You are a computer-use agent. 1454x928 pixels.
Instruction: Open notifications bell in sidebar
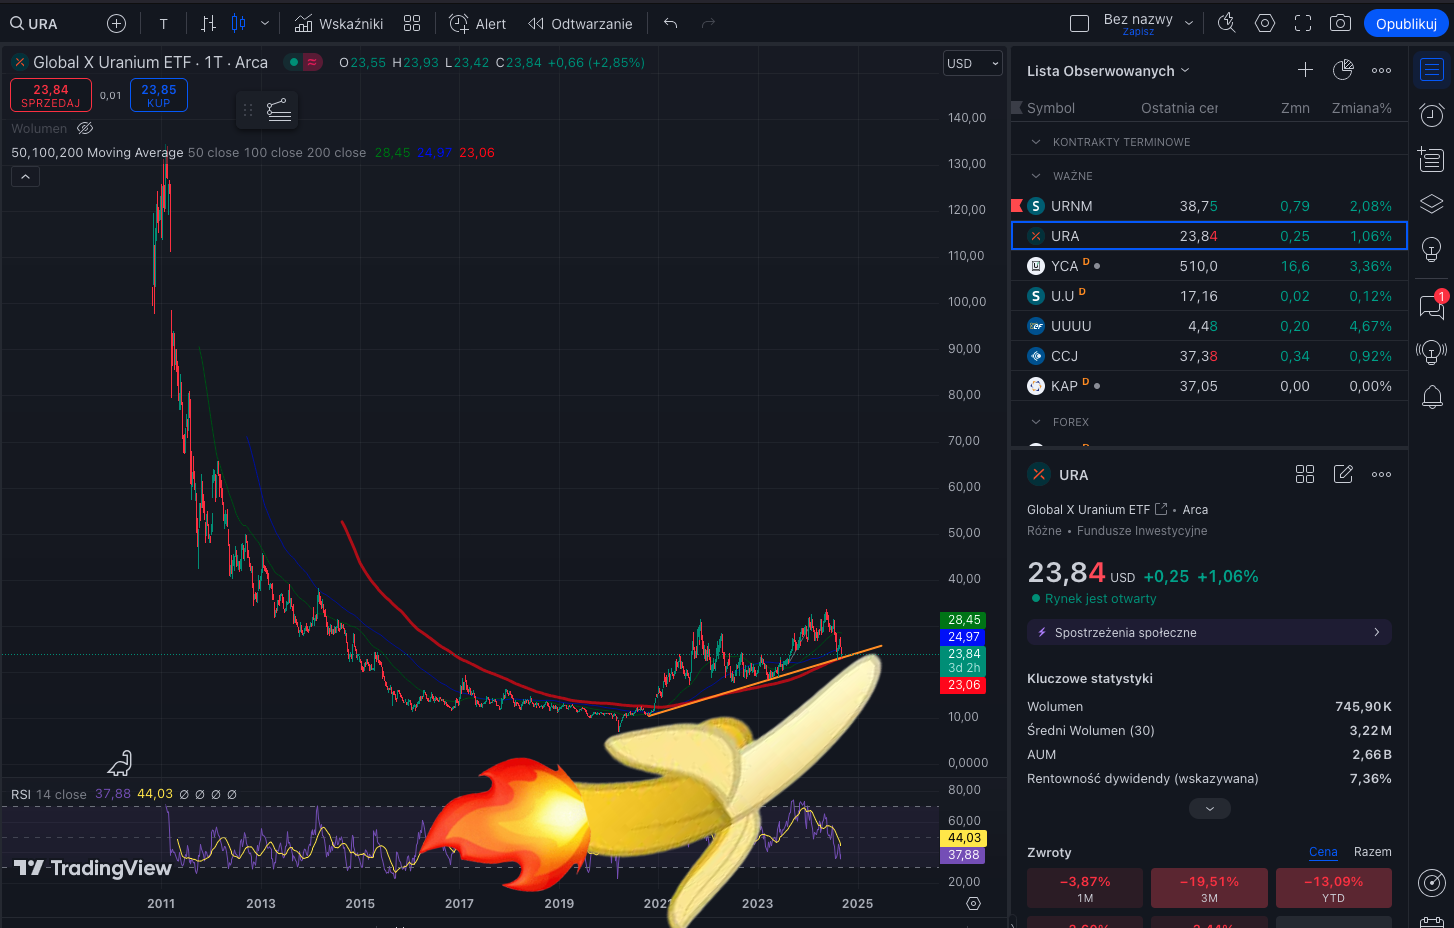pos(1432,397)
